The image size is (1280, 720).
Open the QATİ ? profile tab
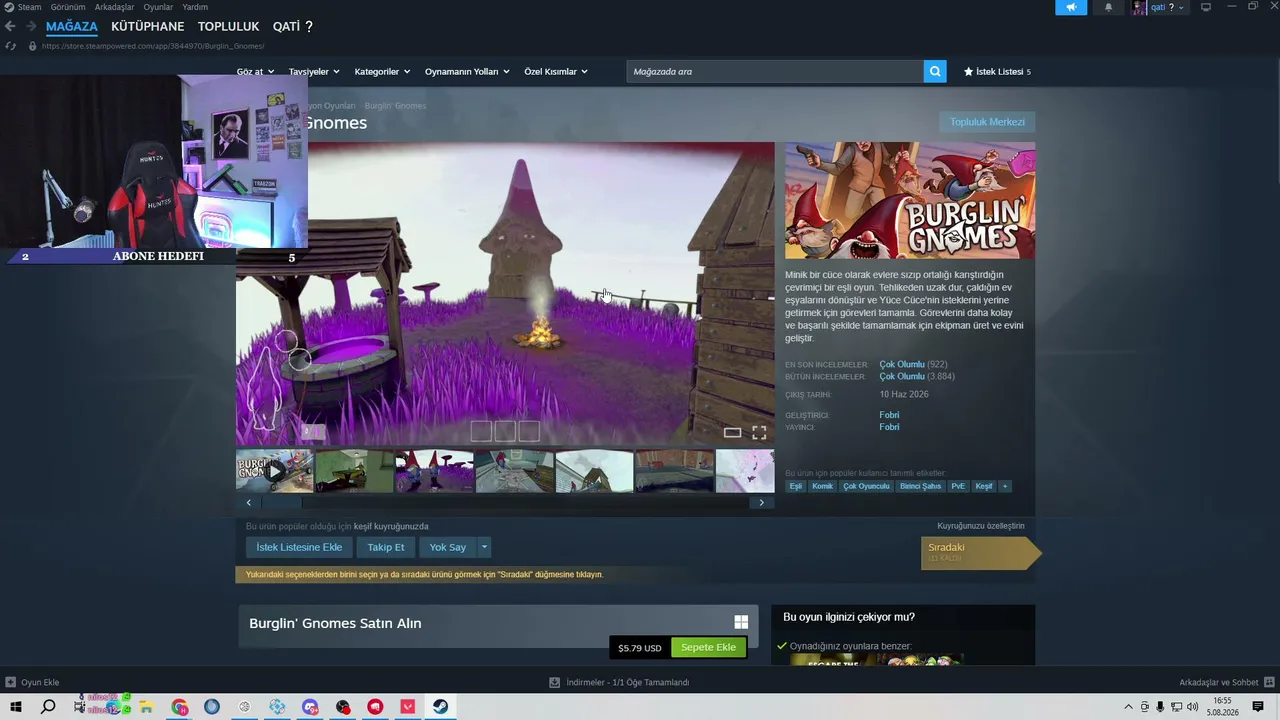293,27
